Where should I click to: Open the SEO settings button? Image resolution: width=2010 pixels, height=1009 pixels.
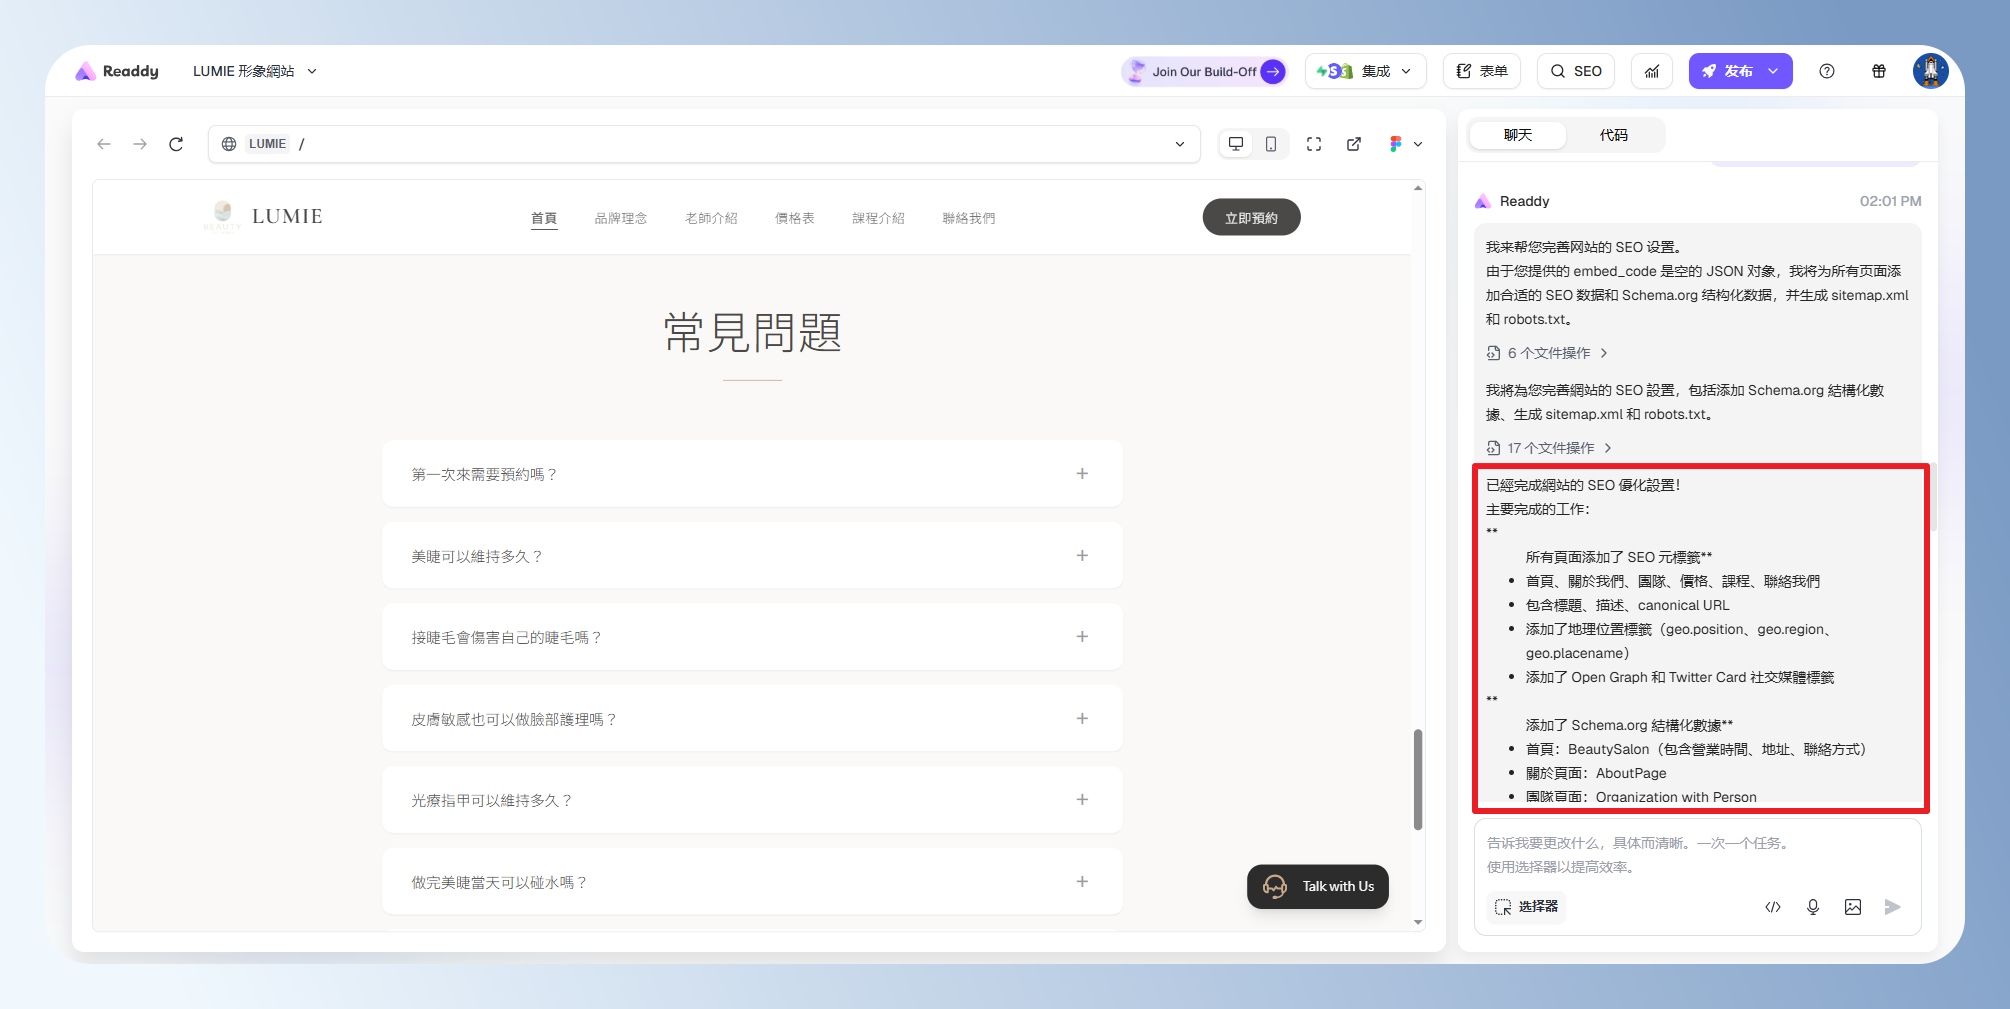pos(1576,71)
